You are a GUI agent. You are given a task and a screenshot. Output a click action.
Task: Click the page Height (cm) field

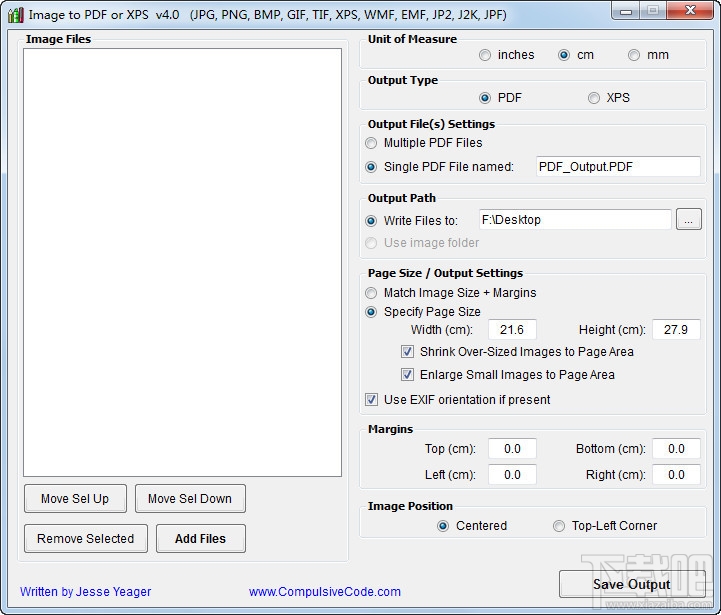click(x=676, y=329)
